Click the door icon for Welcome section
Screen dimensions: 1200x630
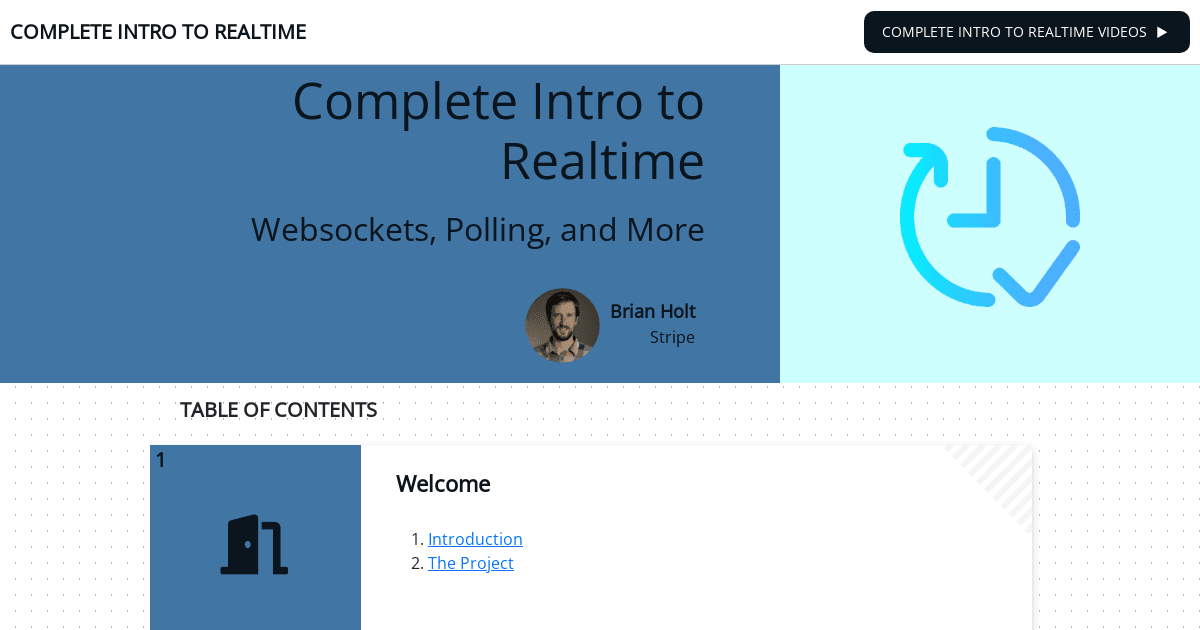(x=254, y=545)
